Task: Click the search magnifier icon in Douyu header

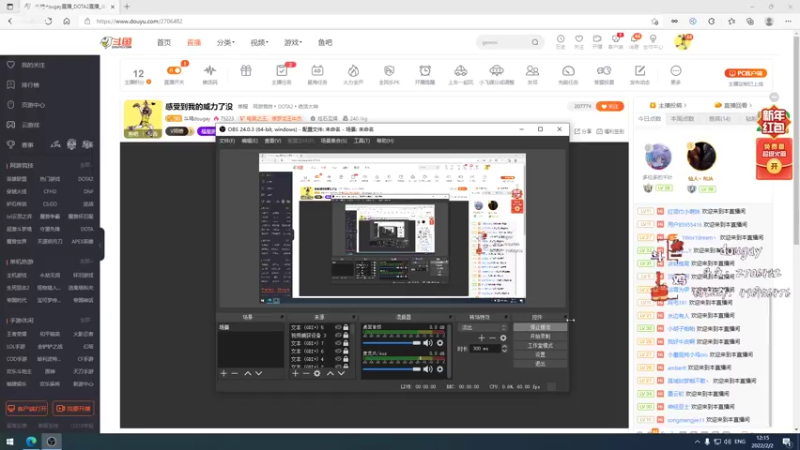Action: pos(535,42)
